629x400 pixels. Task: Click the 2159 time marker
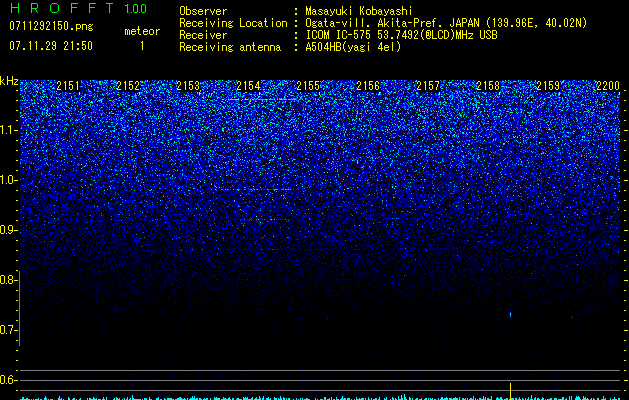click(x=548, y=86)
